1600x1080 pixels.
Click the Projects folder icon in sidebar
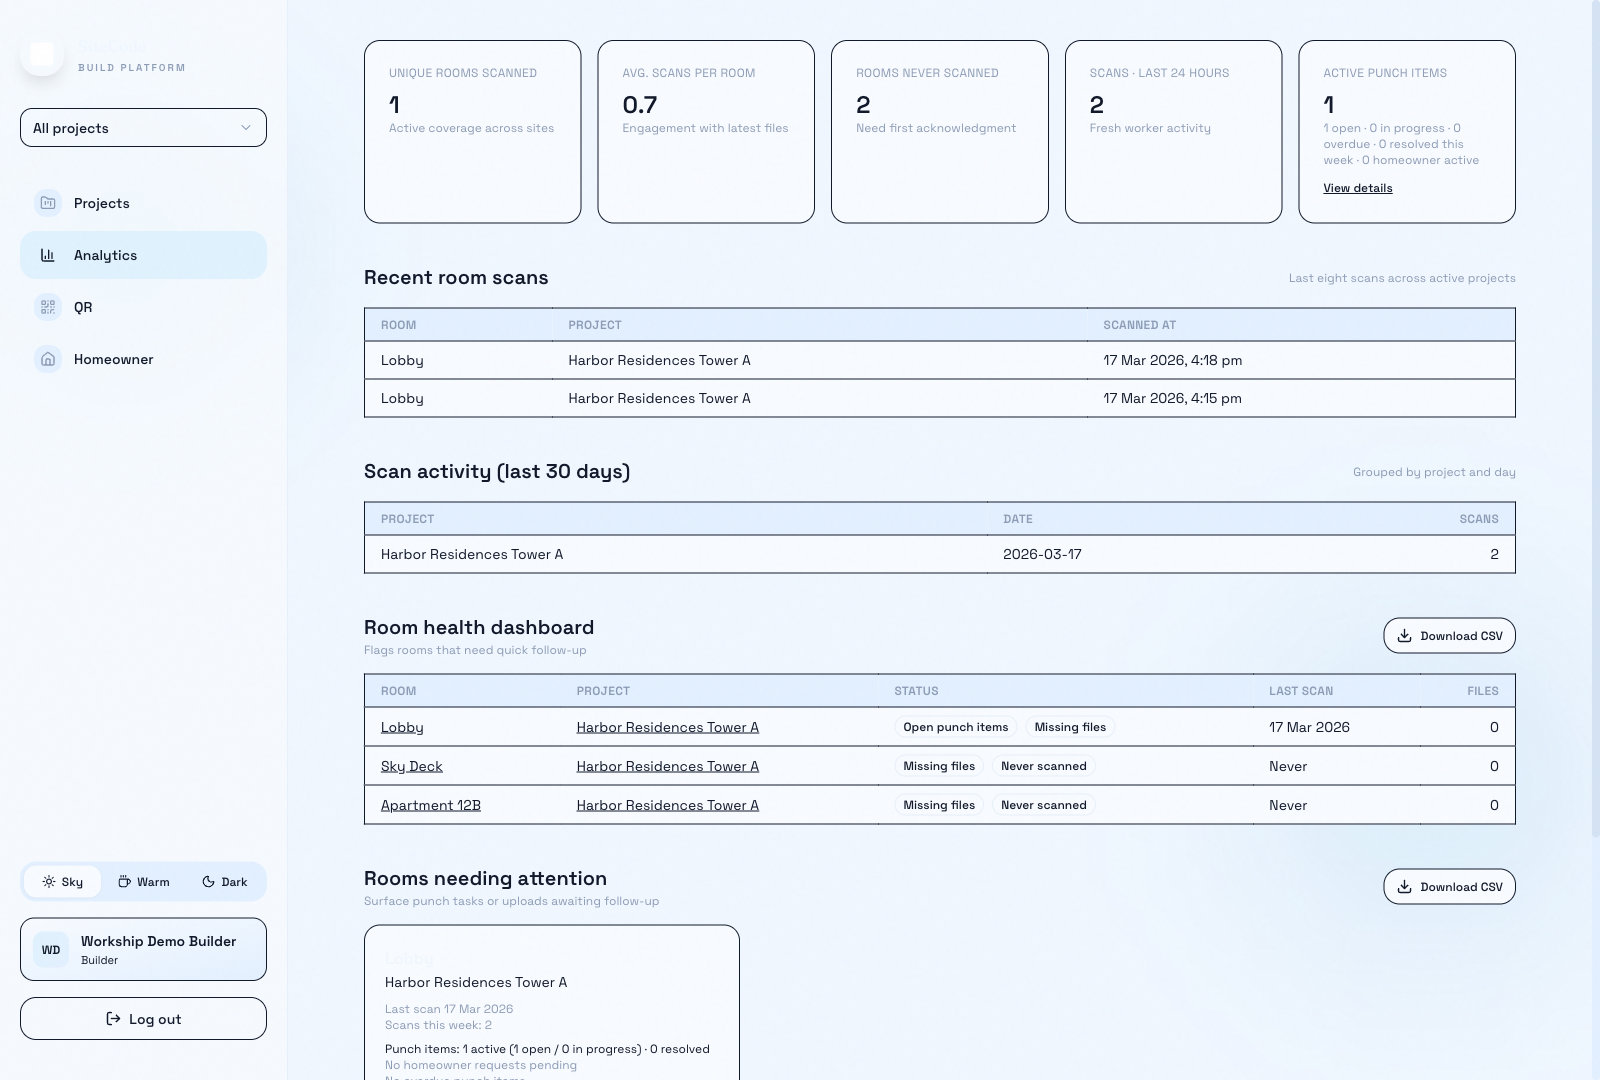pos(48,203)
